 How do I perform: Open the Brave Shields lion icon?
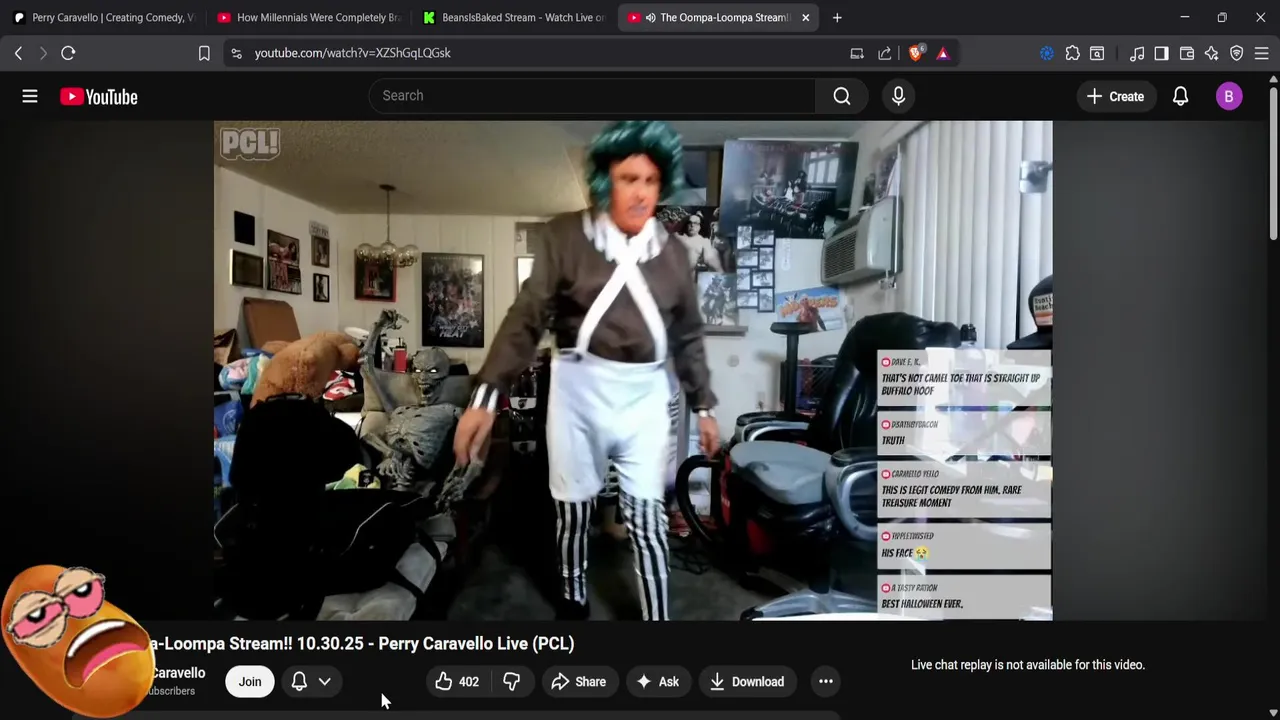(x=915, y=53)
